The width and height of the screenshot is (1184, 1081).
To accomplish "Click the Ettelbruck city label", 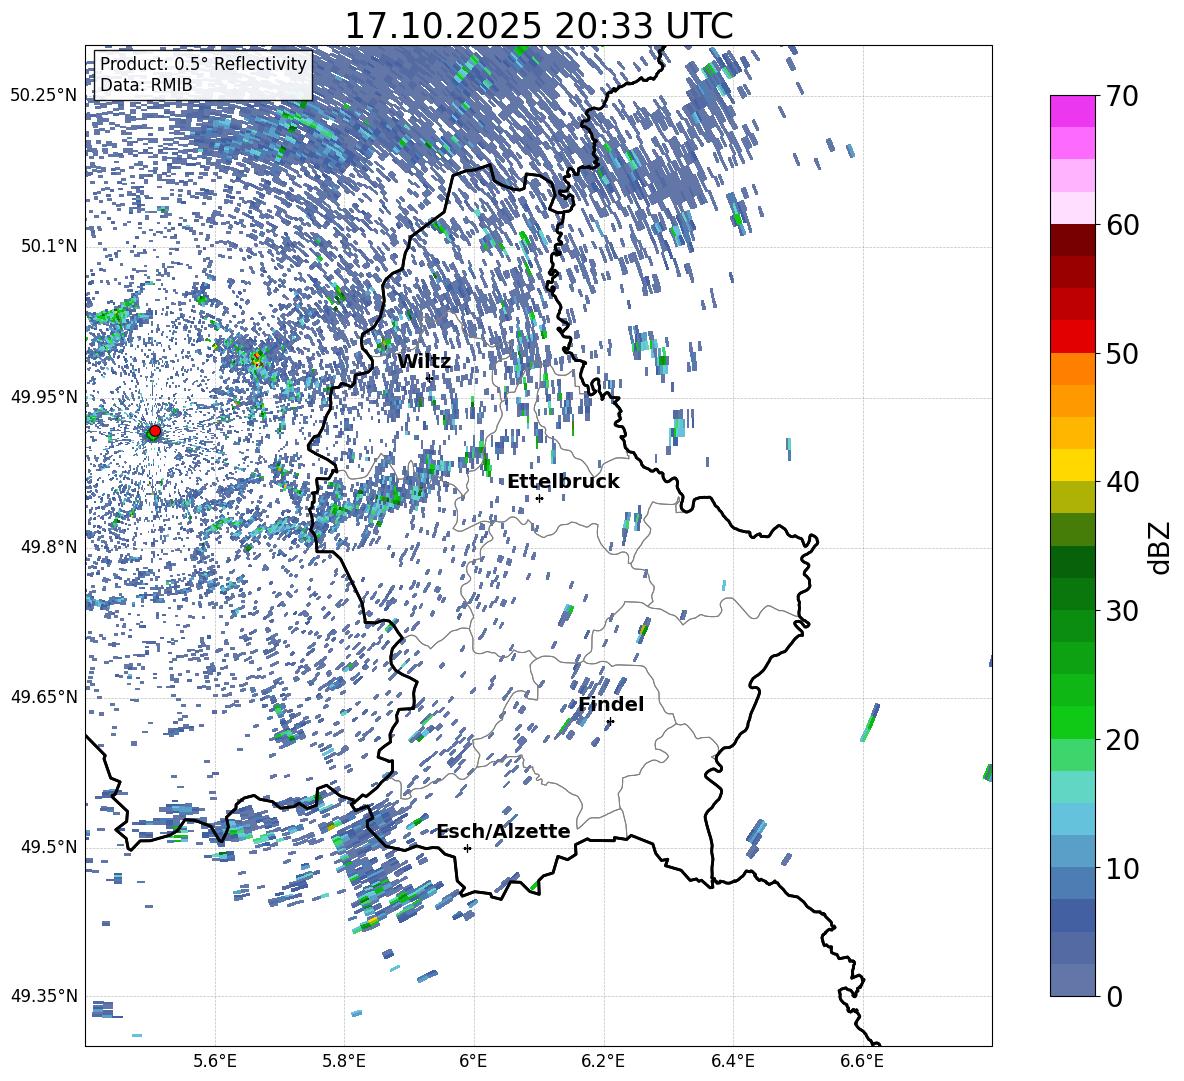I will [563, 482].
